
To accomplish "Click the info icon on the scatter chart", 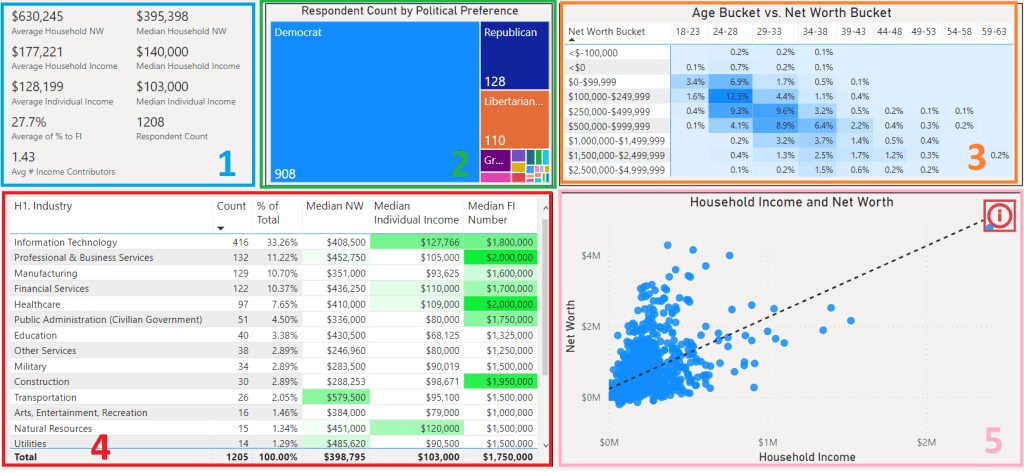I will coord(1001,214).
